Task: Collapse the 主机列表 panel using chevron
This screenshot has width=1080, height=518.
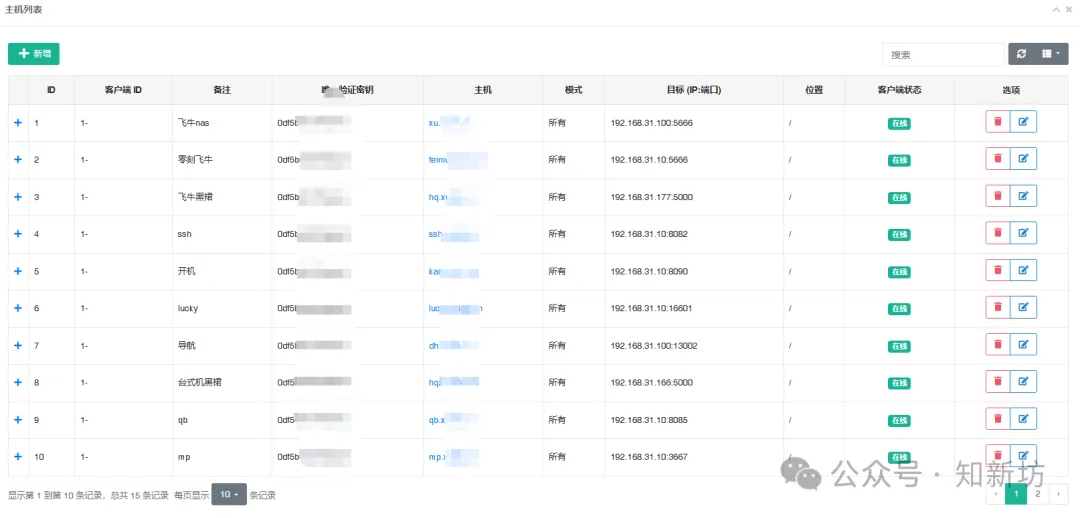Action: click(x=1056, y=9)
